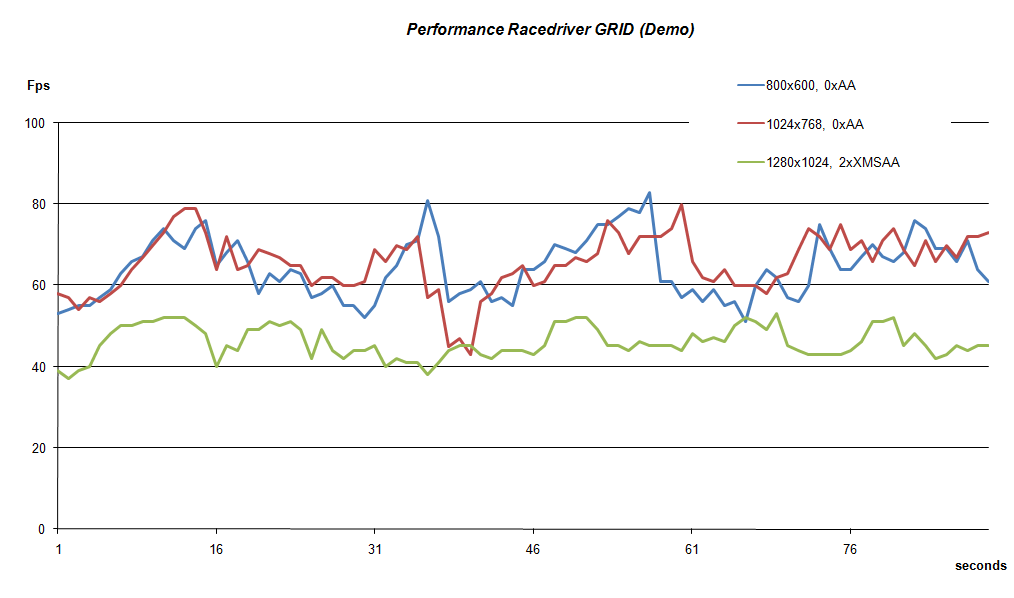This screenshot has width=1014, height=598.
Task: Click the blue line's highest peak near 83 fps
Action: coord(649,193)
